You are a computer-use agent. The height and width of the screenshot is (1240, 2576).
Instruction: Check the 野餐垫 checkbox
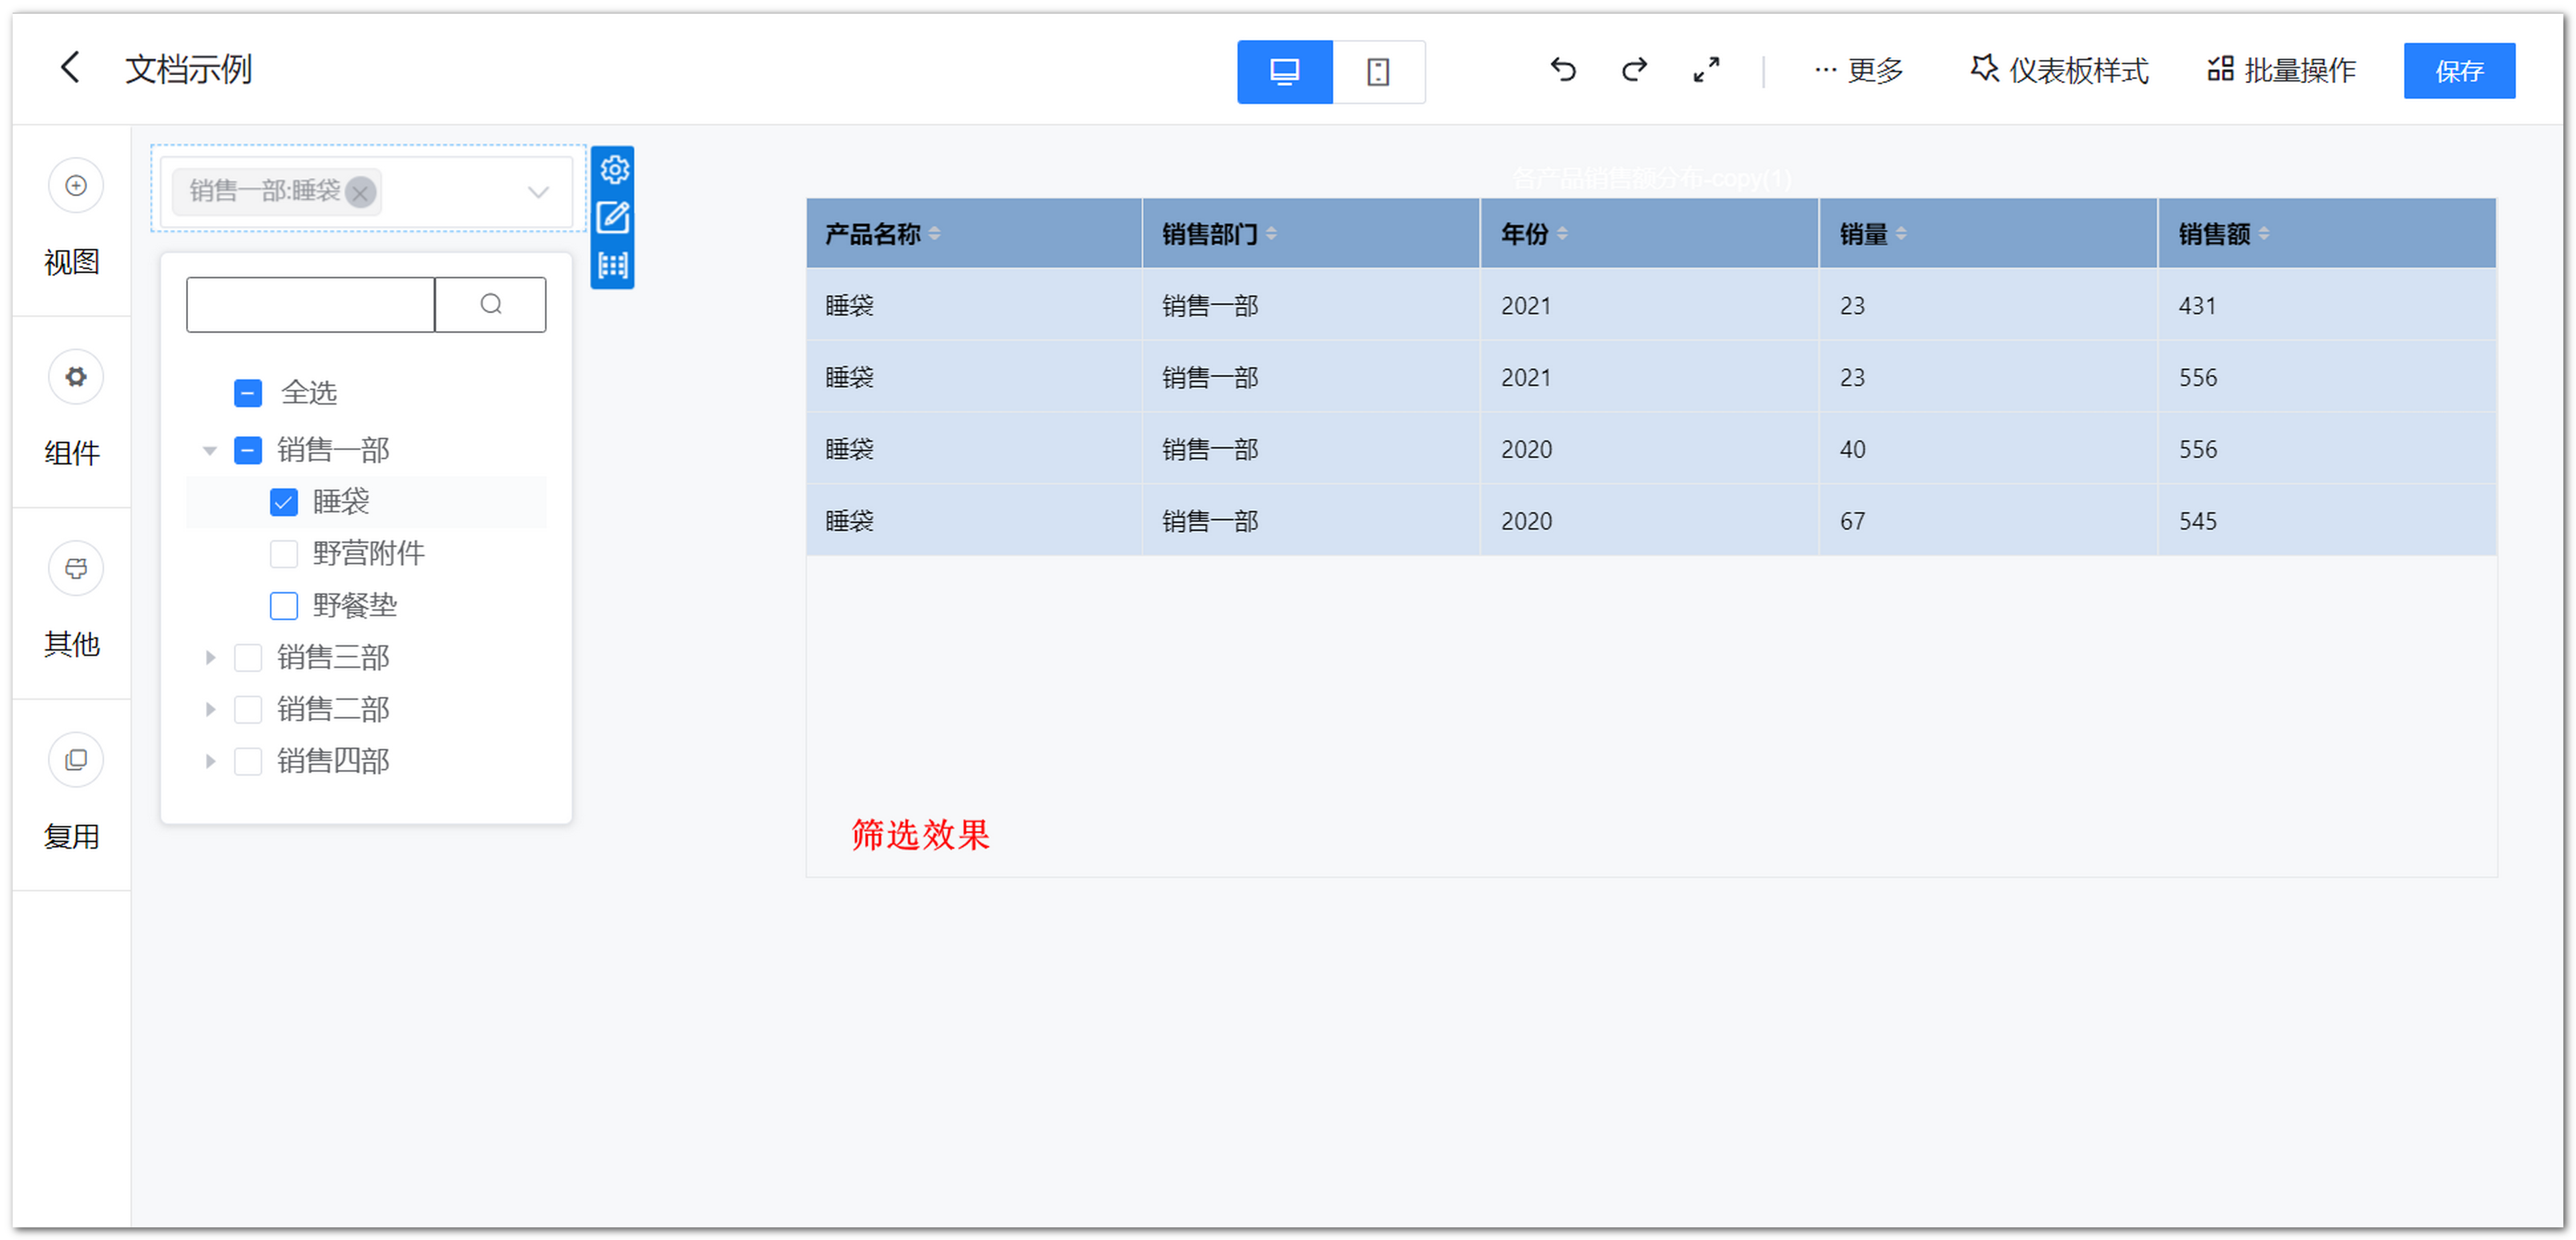(284, 606)
